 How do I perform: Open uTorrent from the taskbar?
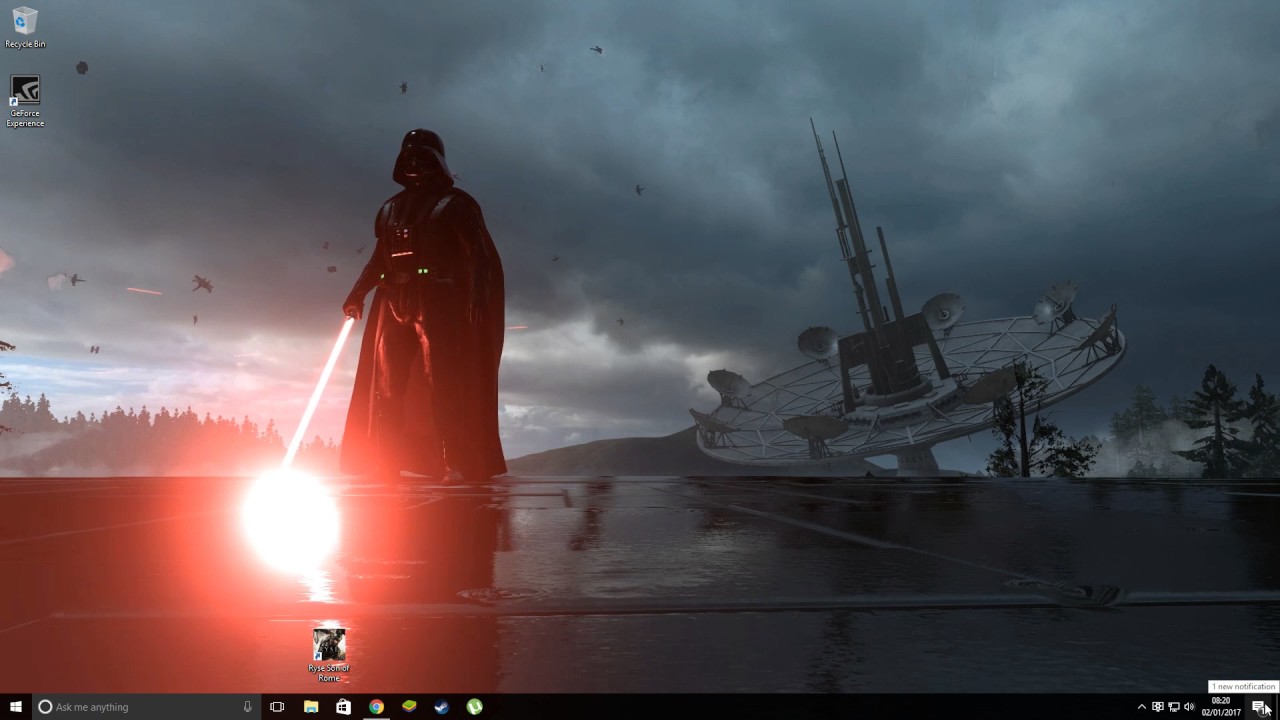coord(474,707)
